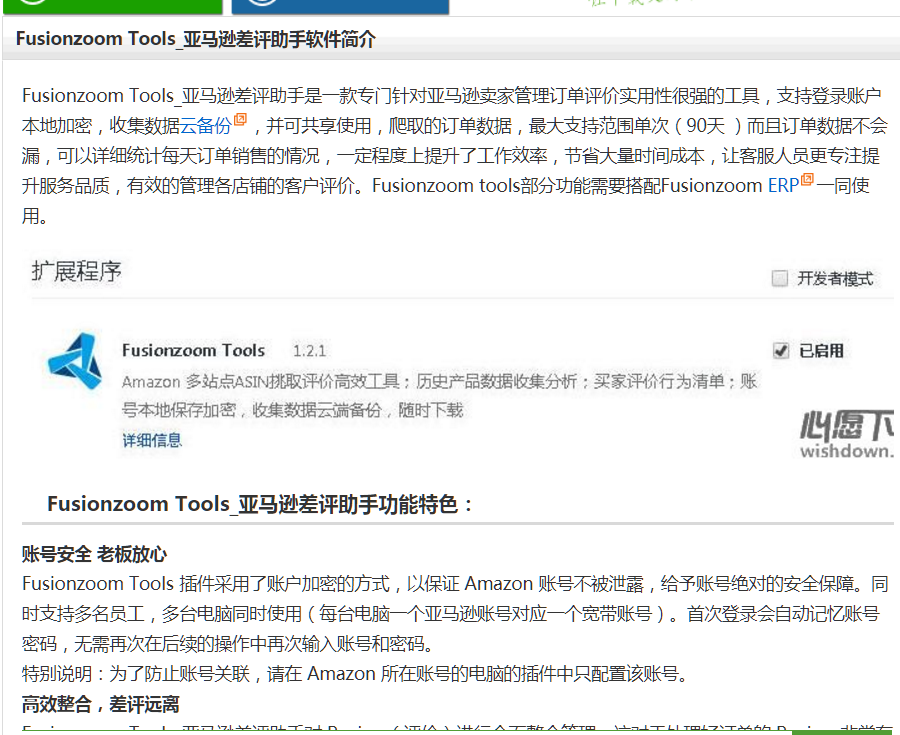The width and height of the screenshot is (900, 735).
Task: Click the external link icon after 云备份
Action: [x=240, y=119]
